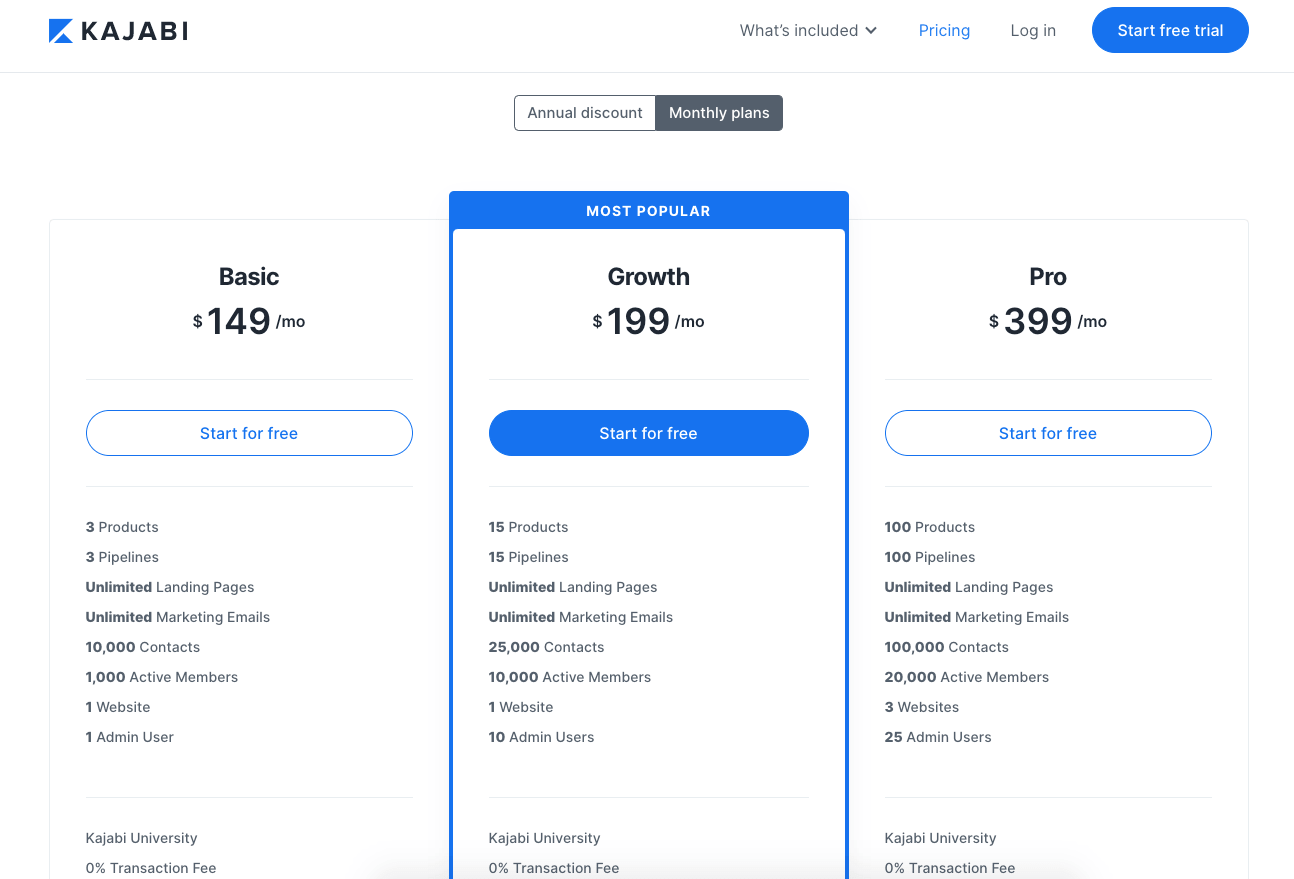Click '15 Pipelines' in Growth plan

pos(528,557)
